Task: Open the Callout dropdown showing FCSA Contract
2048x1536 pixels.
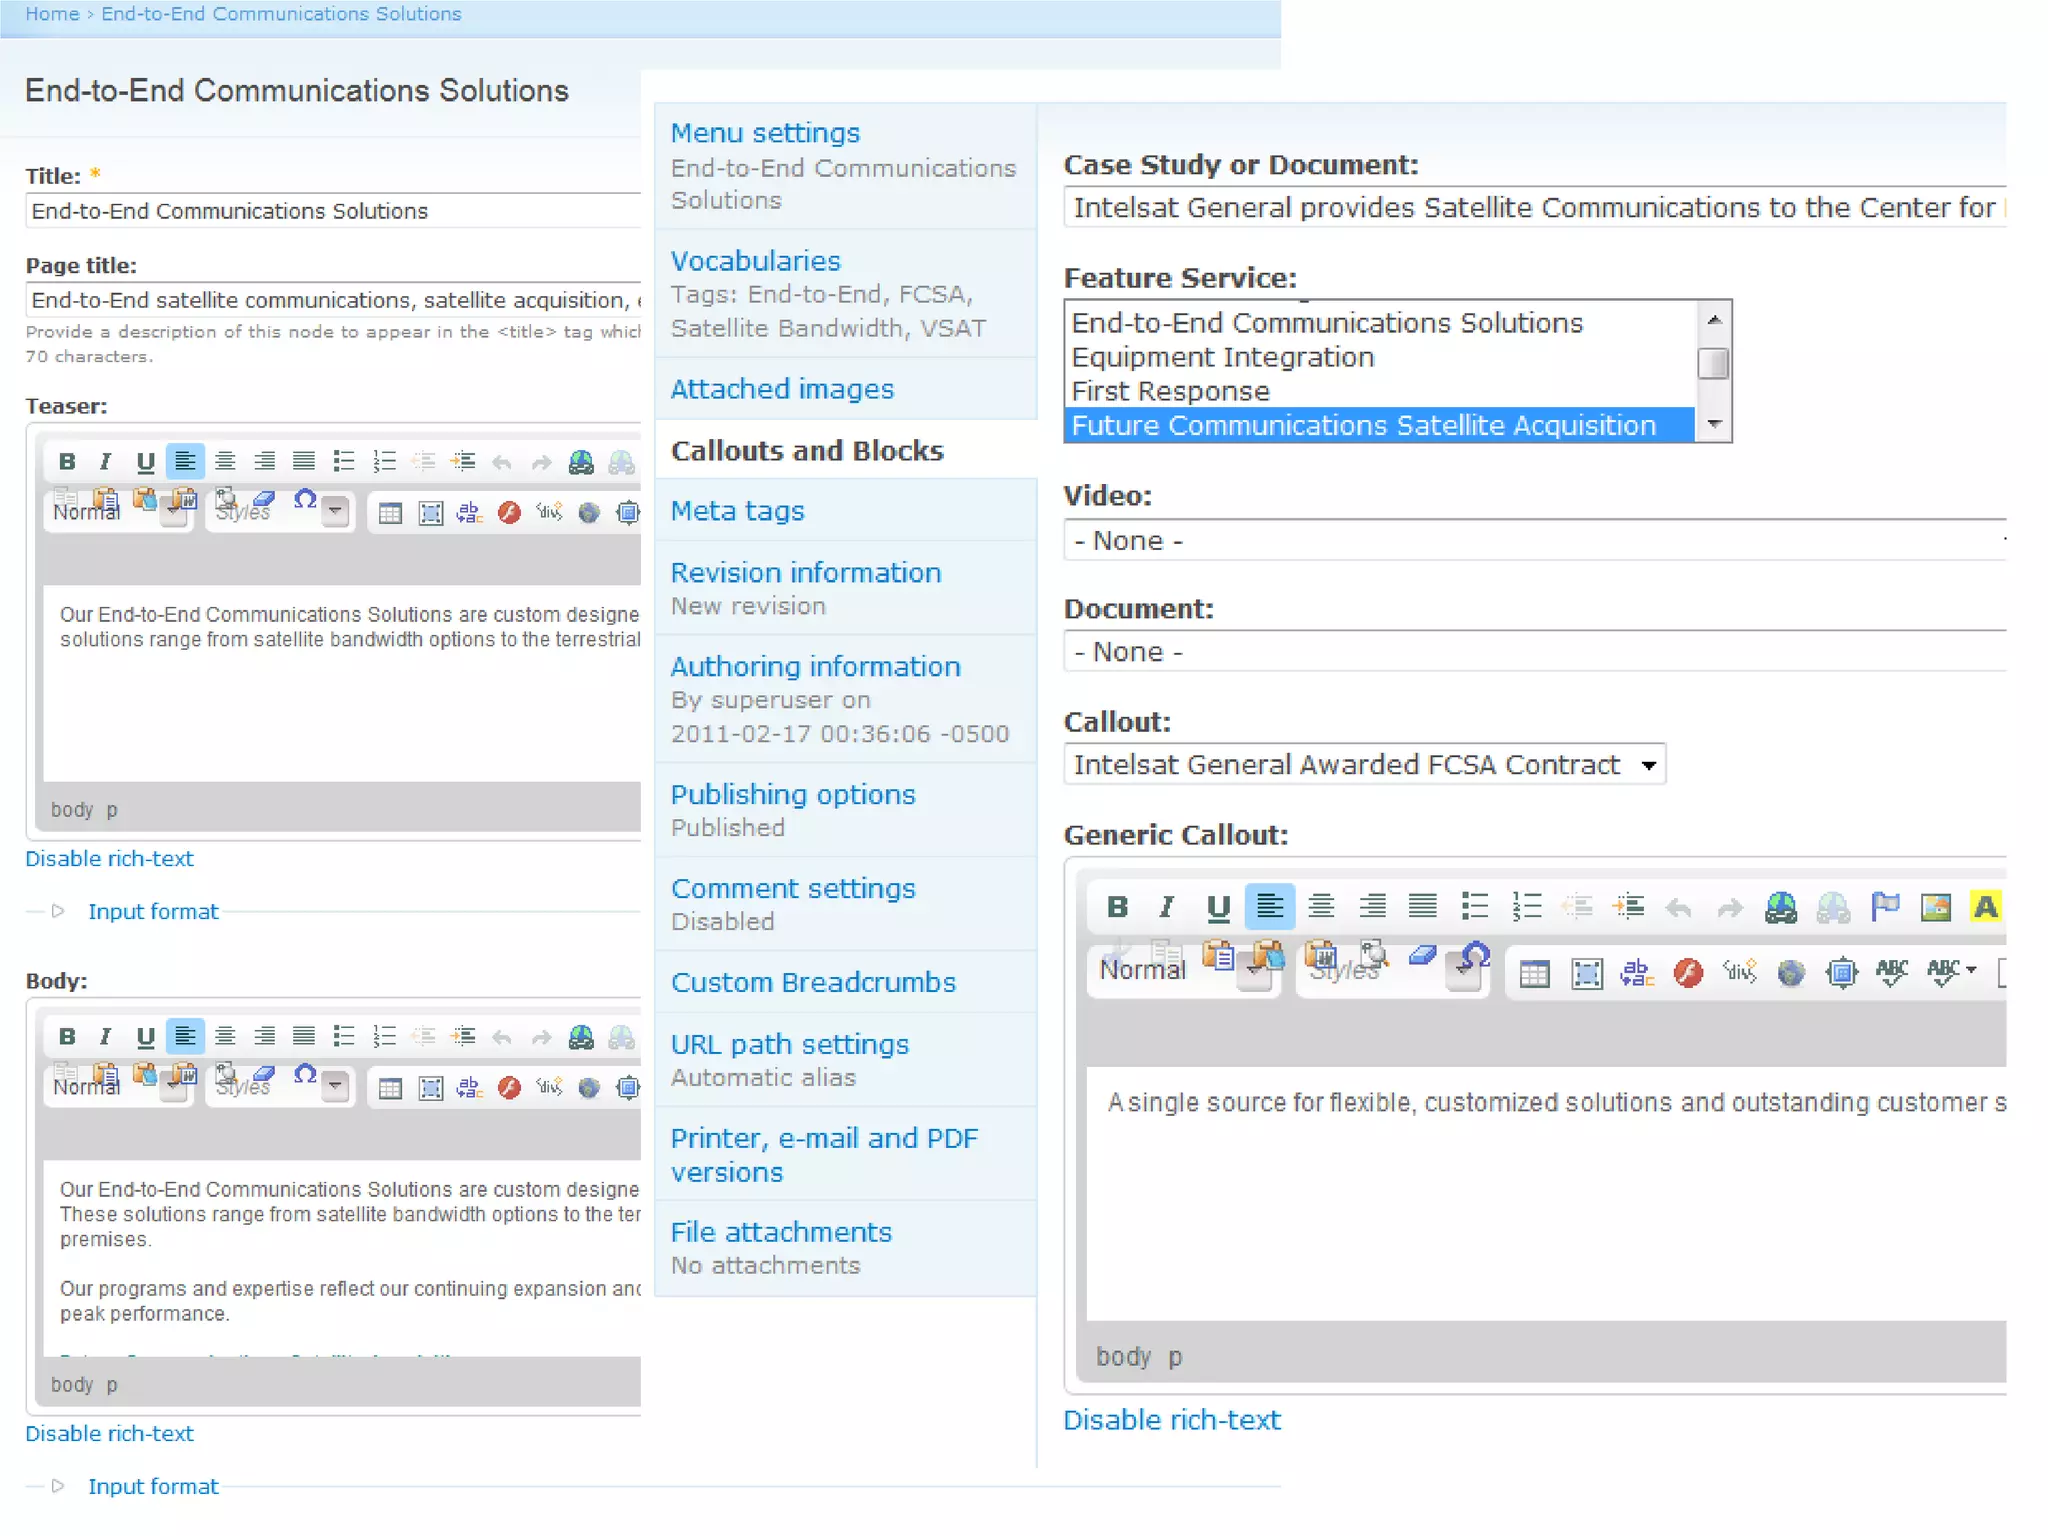Action: click(1364, 765)
